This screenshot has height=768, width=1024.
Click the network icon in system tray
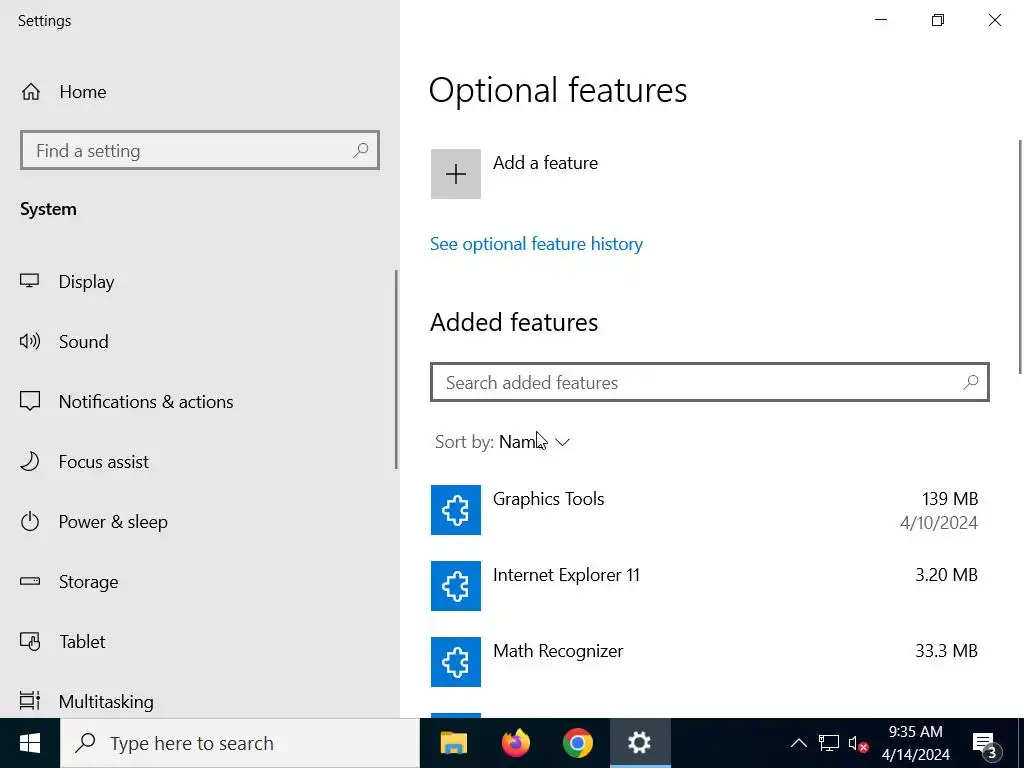click(829, 743)
